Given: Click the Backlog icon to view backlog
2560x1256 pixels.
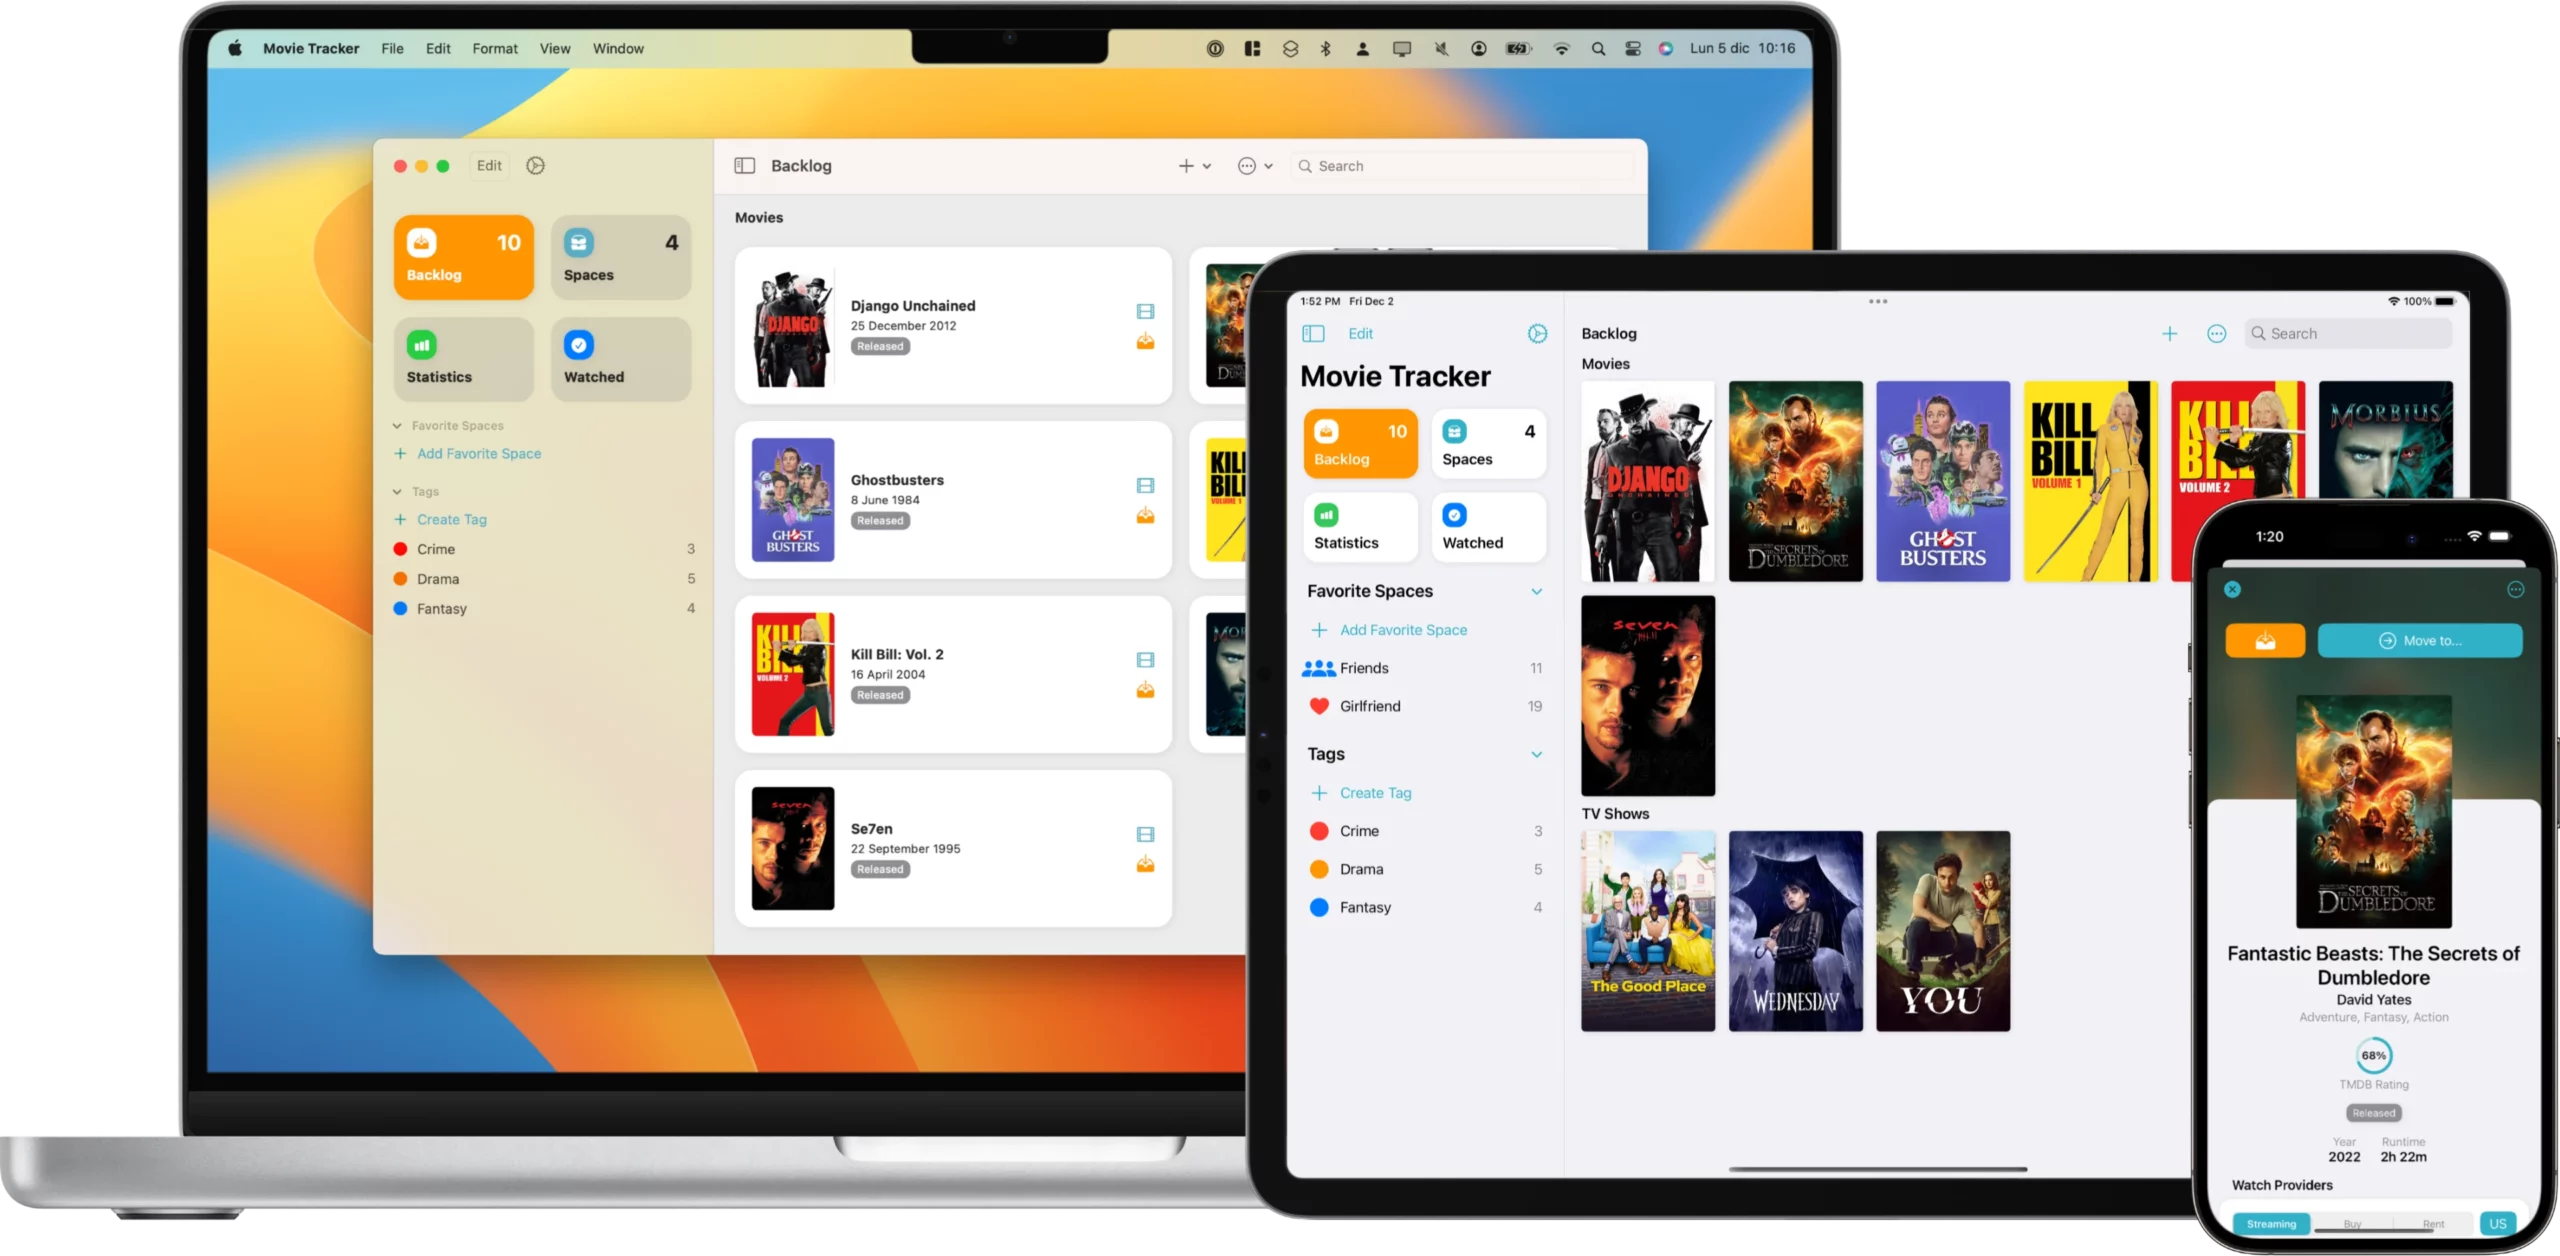Looking at the screenshot, I should pos(462,255).
